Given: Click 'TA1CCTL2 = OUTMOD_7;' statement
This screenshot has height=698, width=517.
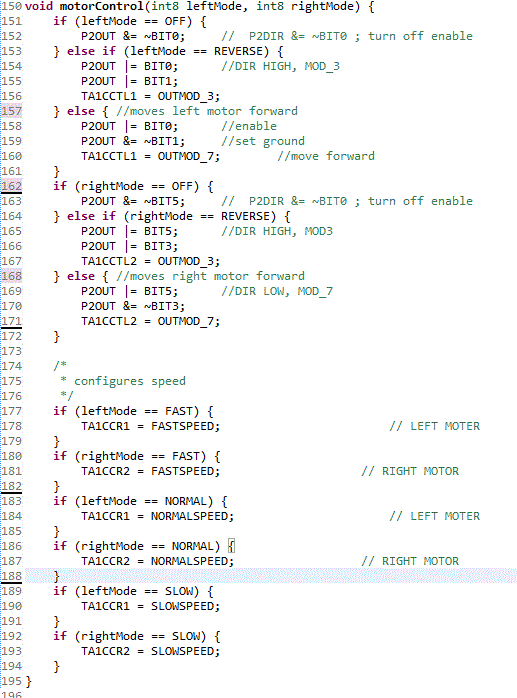Looking at the screenshot, I should [x=151, y=321].
